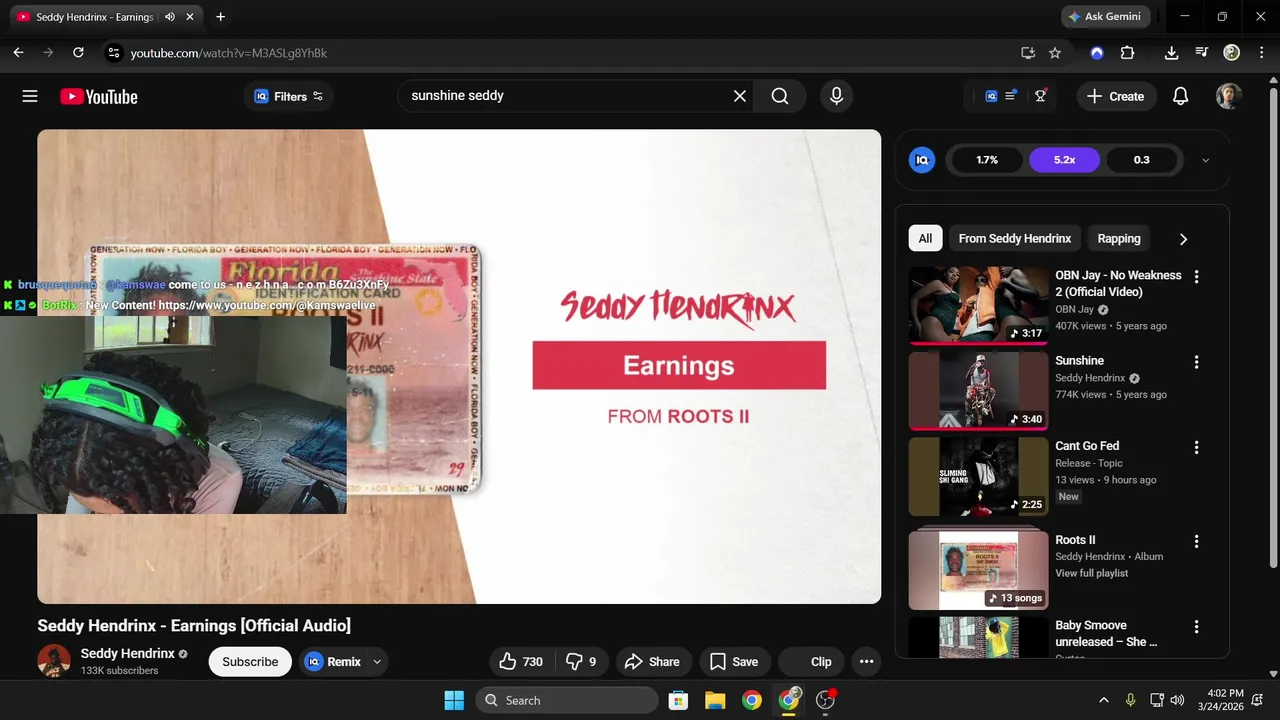Click the search magnifier button

(x=780, y=96)
